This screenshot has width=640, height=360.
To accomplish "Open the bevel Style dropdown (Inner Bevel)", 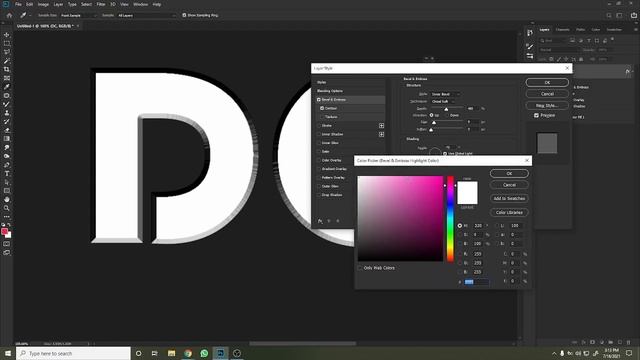I will click(445, 94).
